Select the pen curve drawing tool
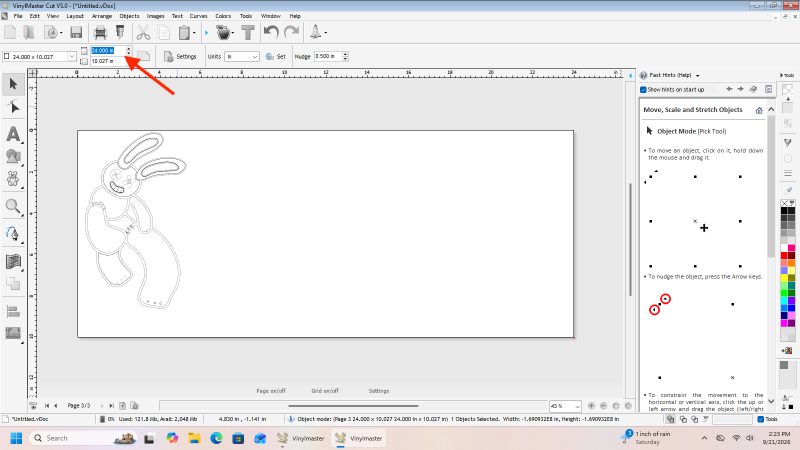Image resolution: width=800 pixels, height=450 pixels. click(13, 234)
